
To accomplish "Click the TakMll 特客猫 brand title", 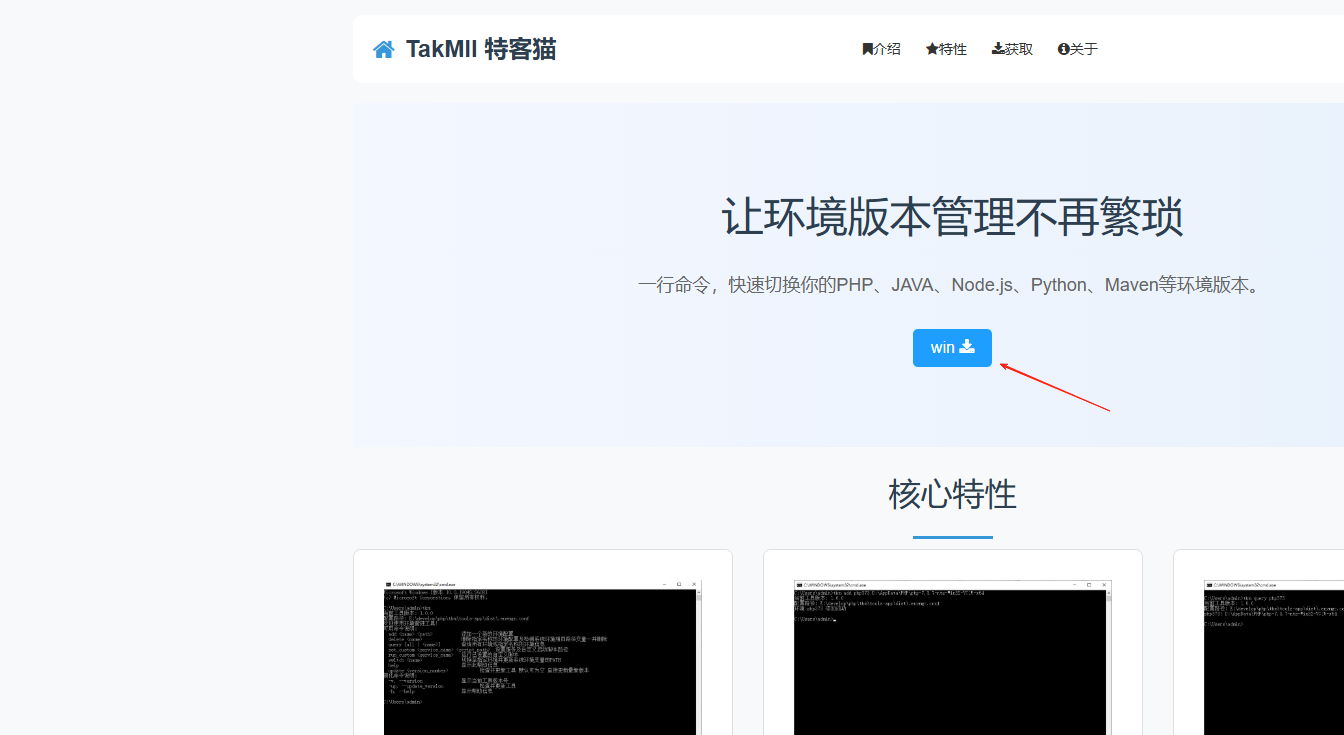I will 481,49.
